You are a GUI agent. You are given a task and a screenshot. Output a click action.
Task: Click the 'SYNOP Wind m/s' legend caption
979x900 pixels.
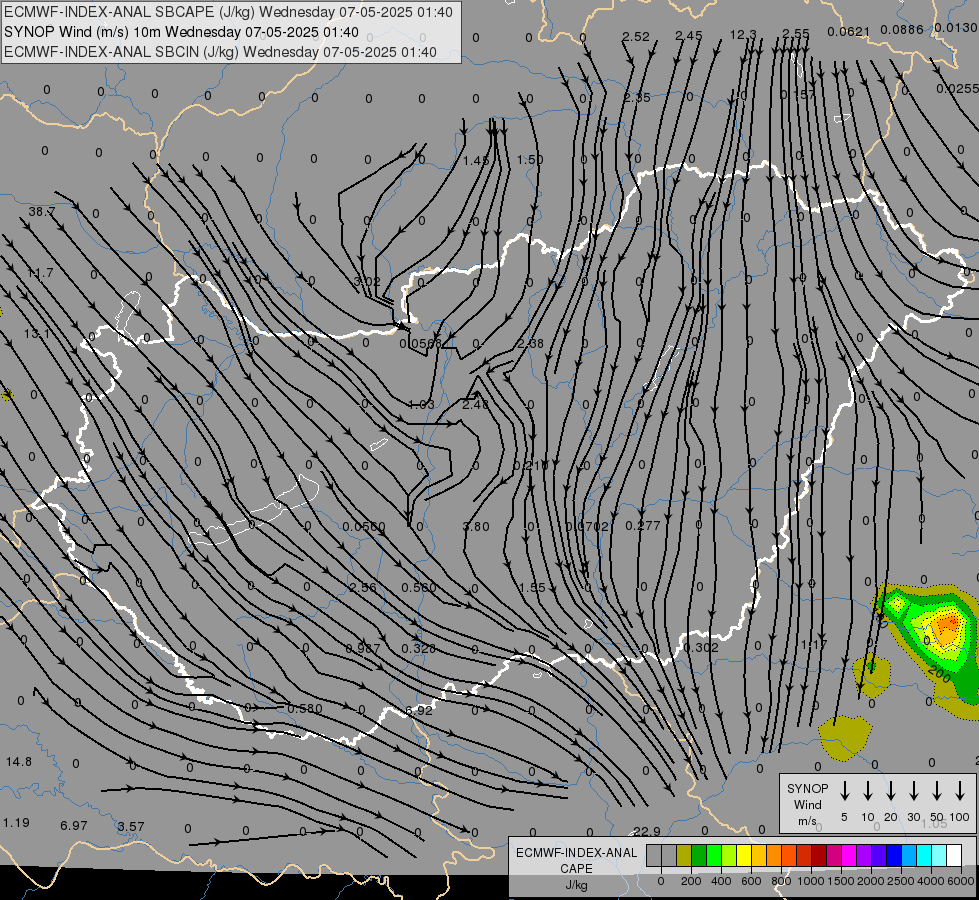point(807,804)
